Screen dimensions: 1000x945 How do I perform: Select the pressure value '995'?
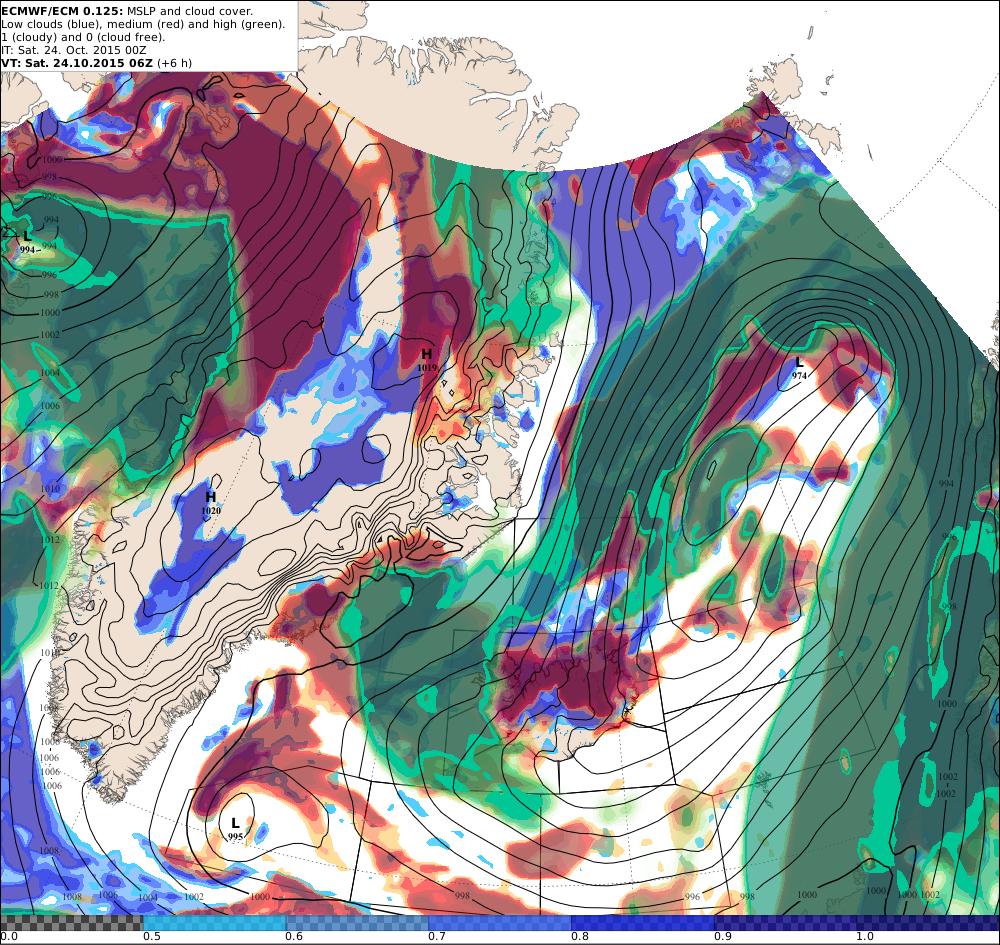pyautogui.click(x=235, y=837)
